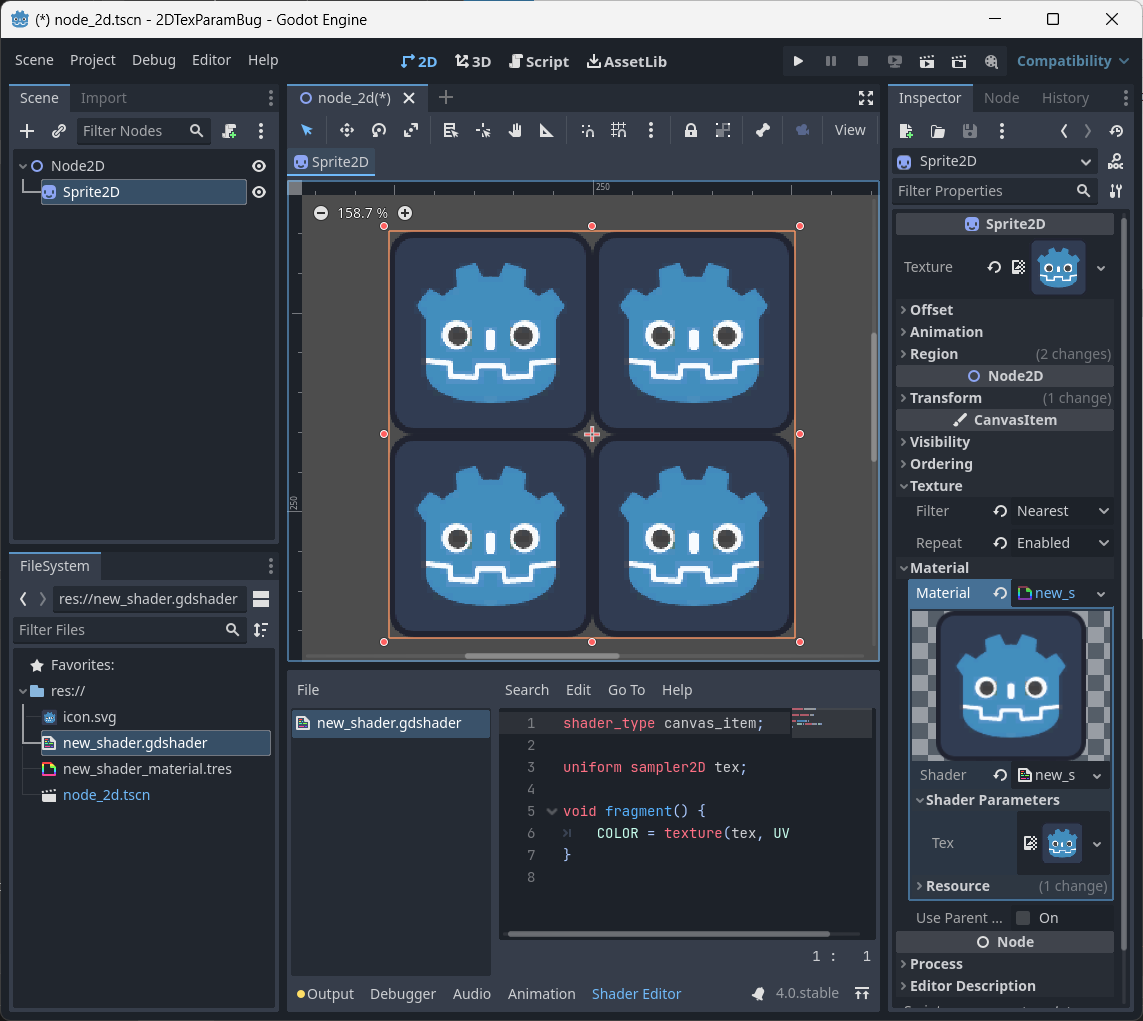1143x1021 pixels.
Task: Enable smart snapping with the magnet icon
Action: [587, 130]
